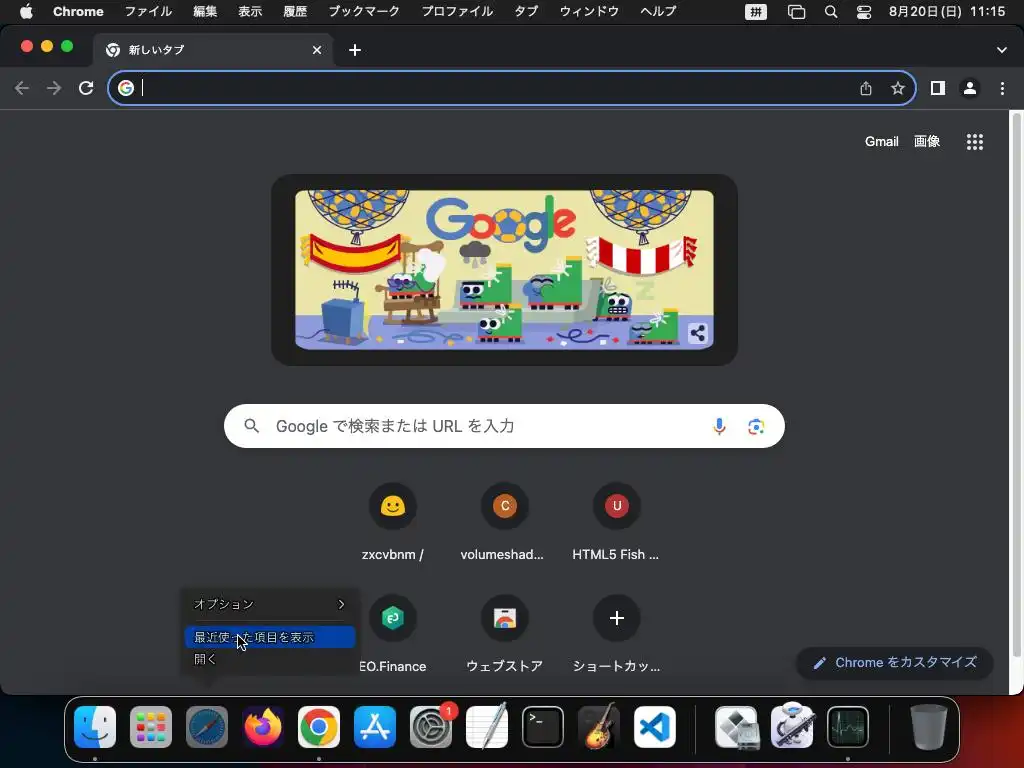Open the Gmail link
Image resolution: width=1024 pixels, height=768 pixels.
pos(882,142)
